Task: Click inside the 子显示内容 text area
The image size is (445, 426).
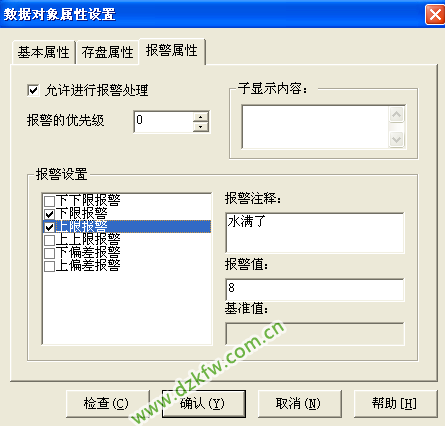Action: point(315,127)
